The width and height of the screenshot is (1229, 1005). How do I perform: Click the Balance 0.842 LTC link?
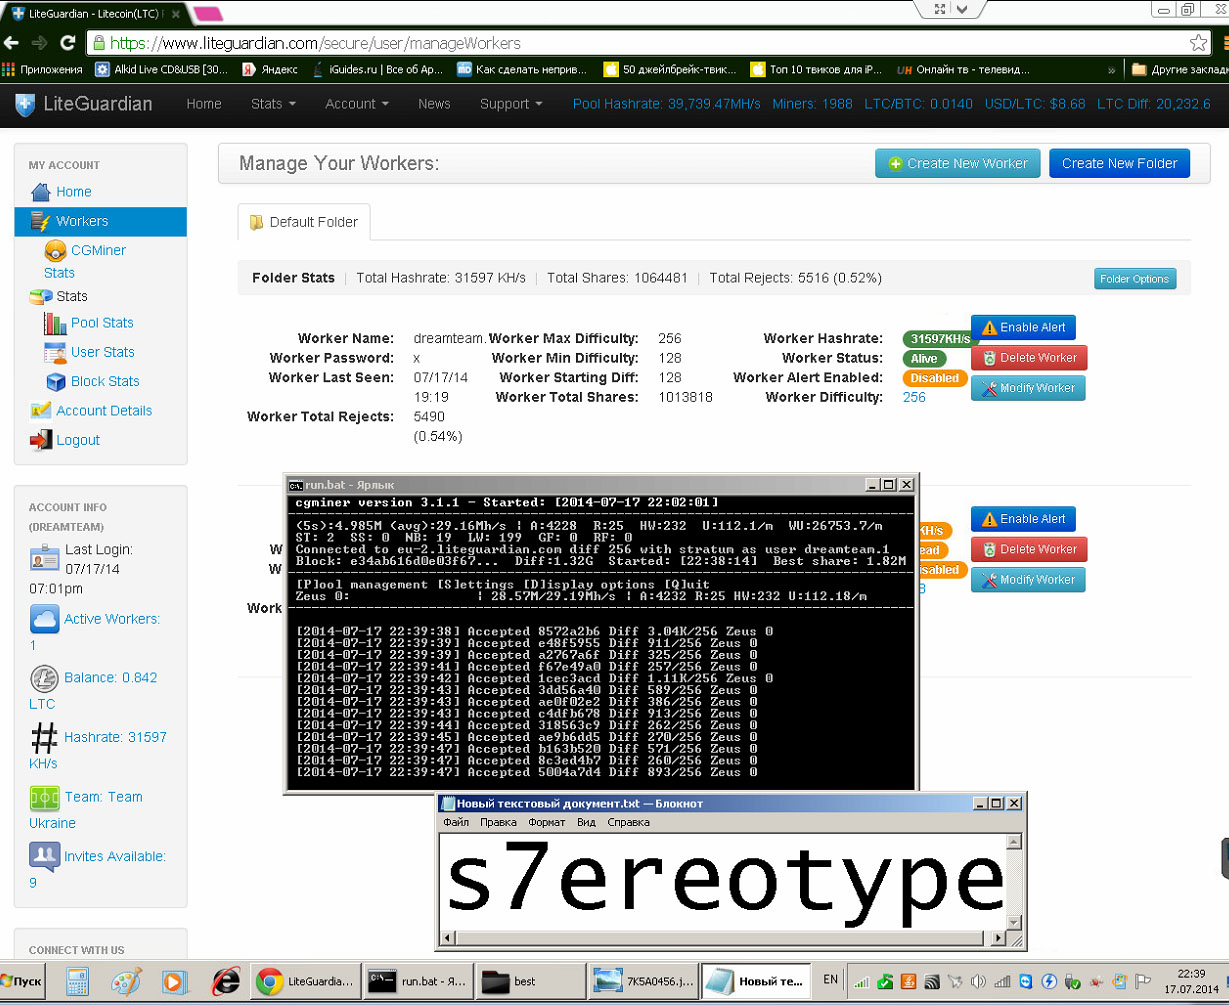tap(93, 689)
